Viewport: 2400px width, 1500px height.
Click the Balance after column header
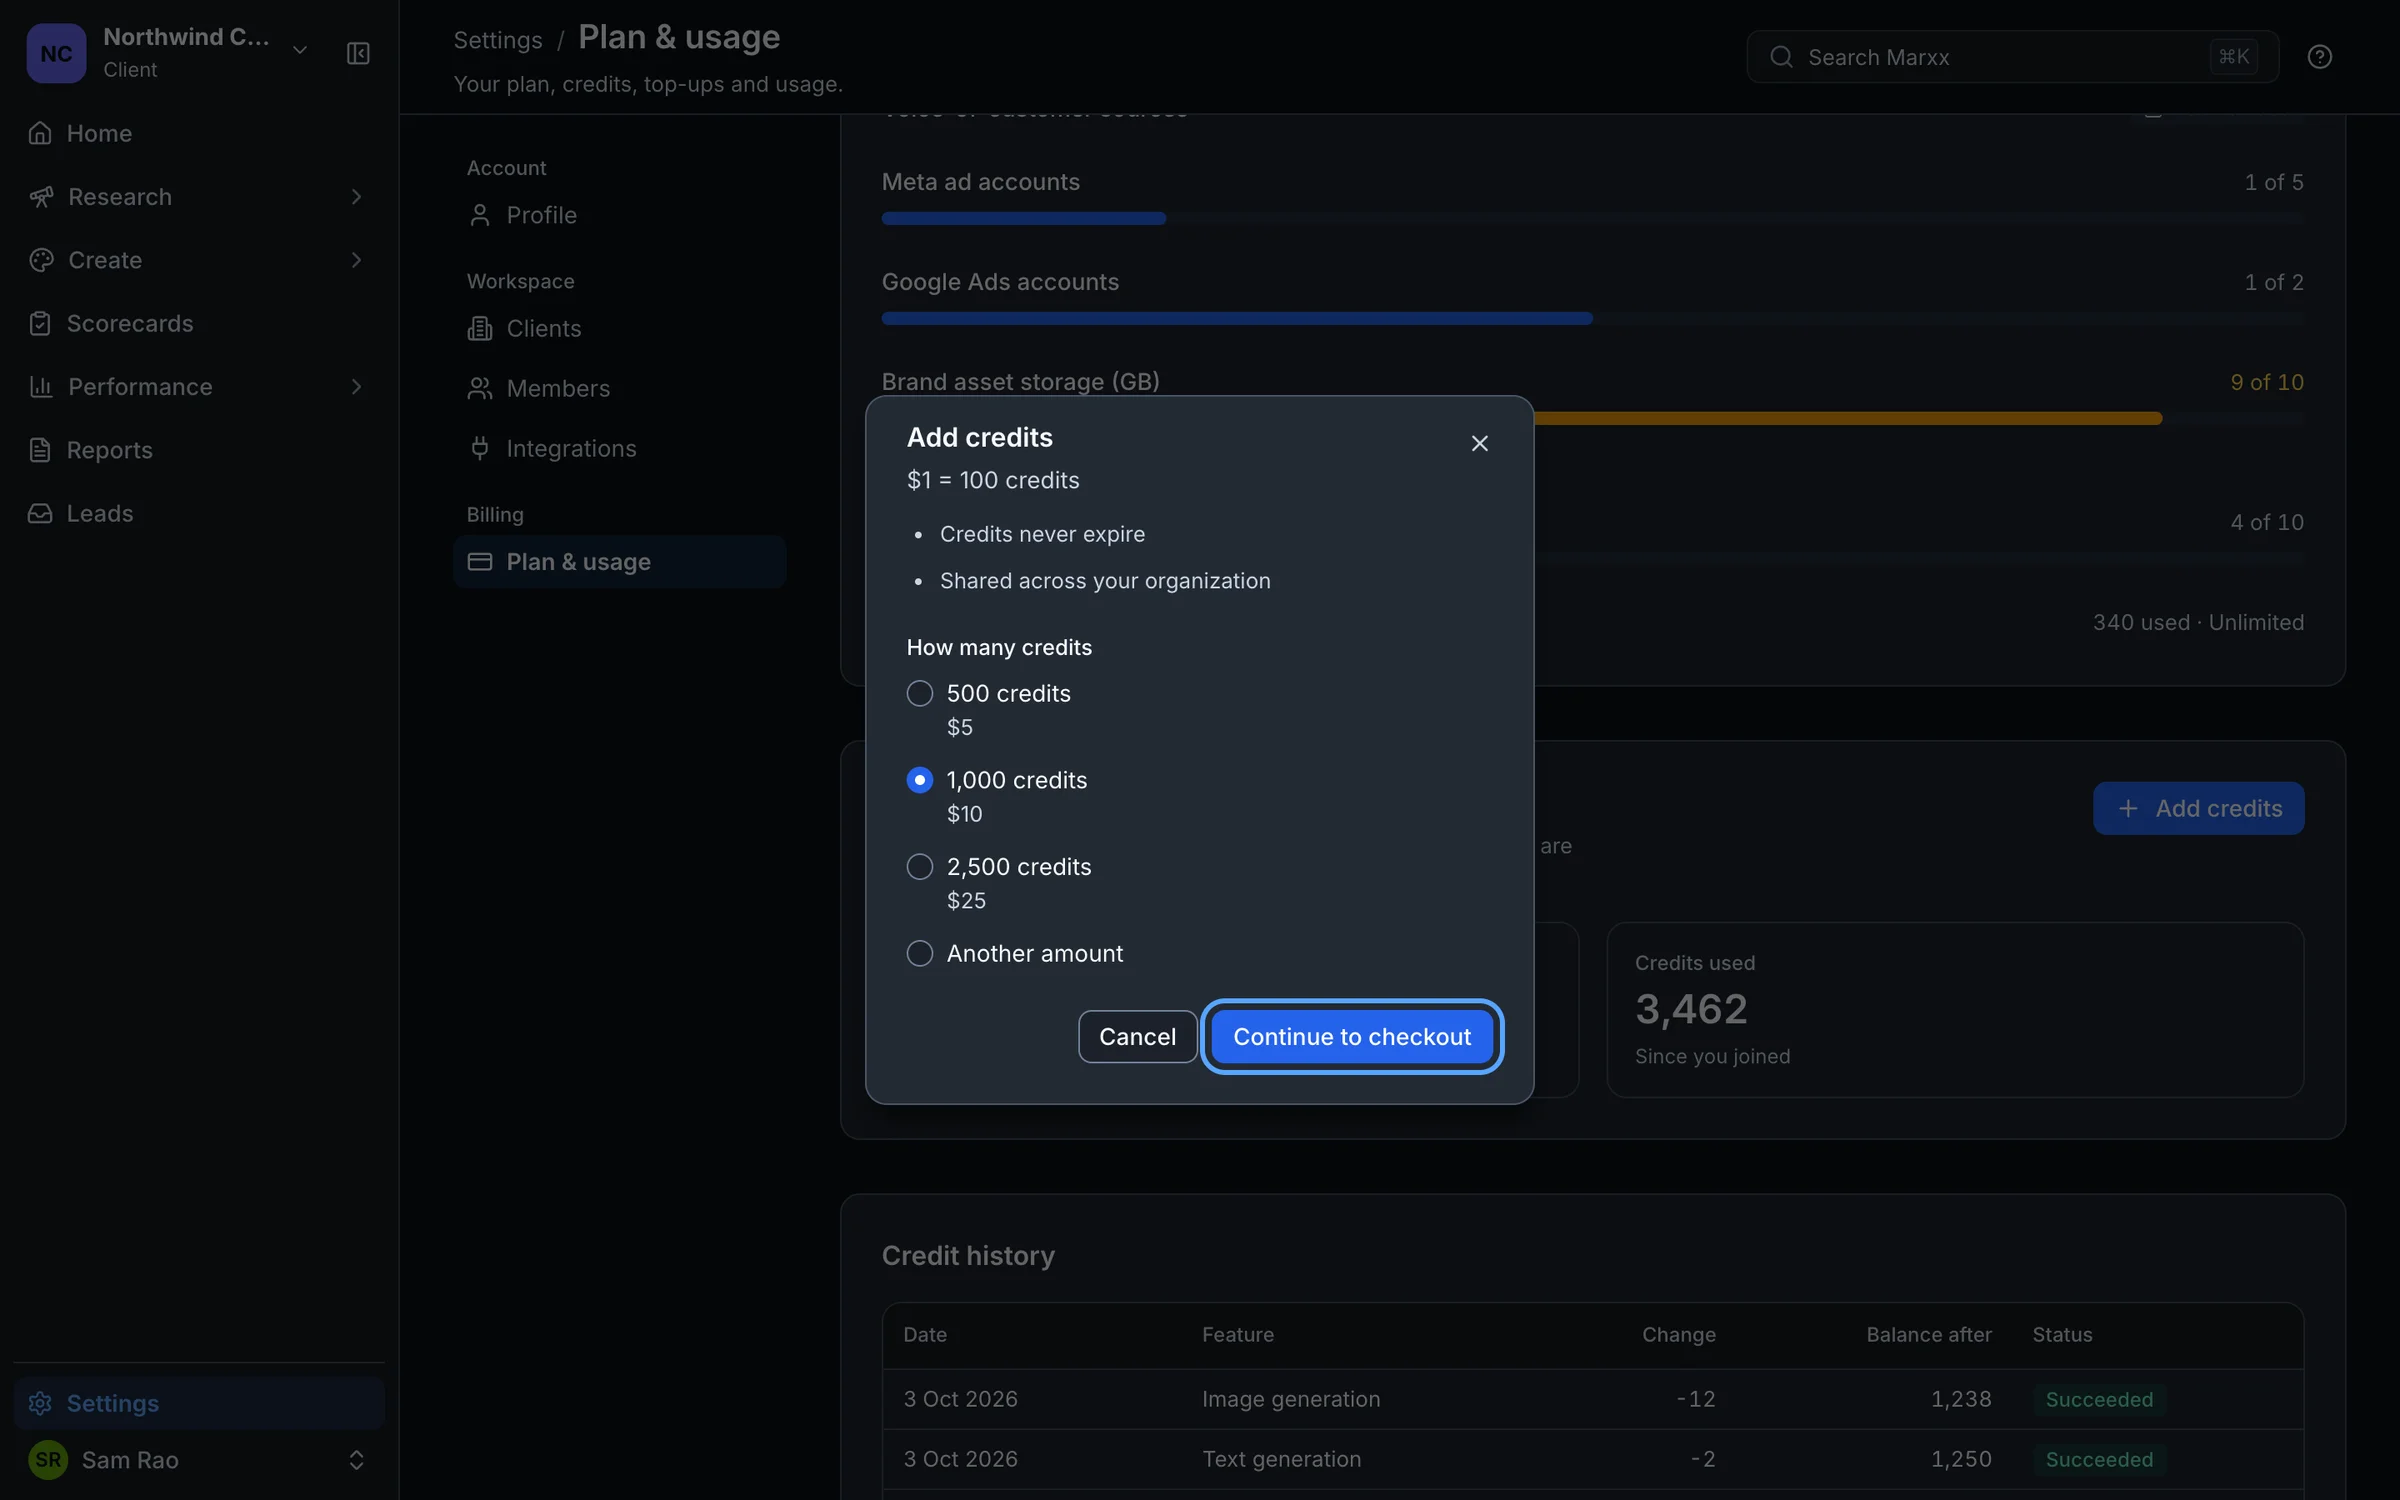(x=1928, y=1335)
